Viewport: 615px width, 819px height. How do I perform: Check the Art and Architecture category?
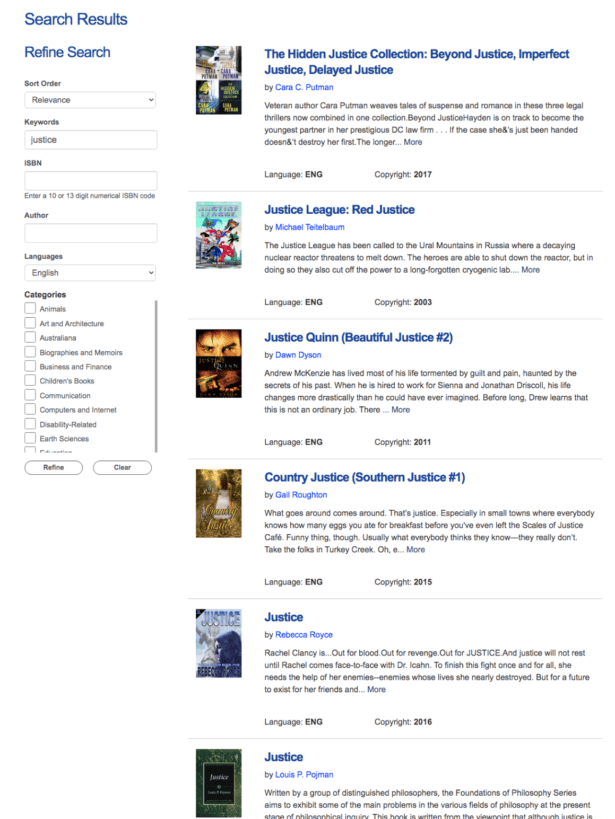click(30, 323)
